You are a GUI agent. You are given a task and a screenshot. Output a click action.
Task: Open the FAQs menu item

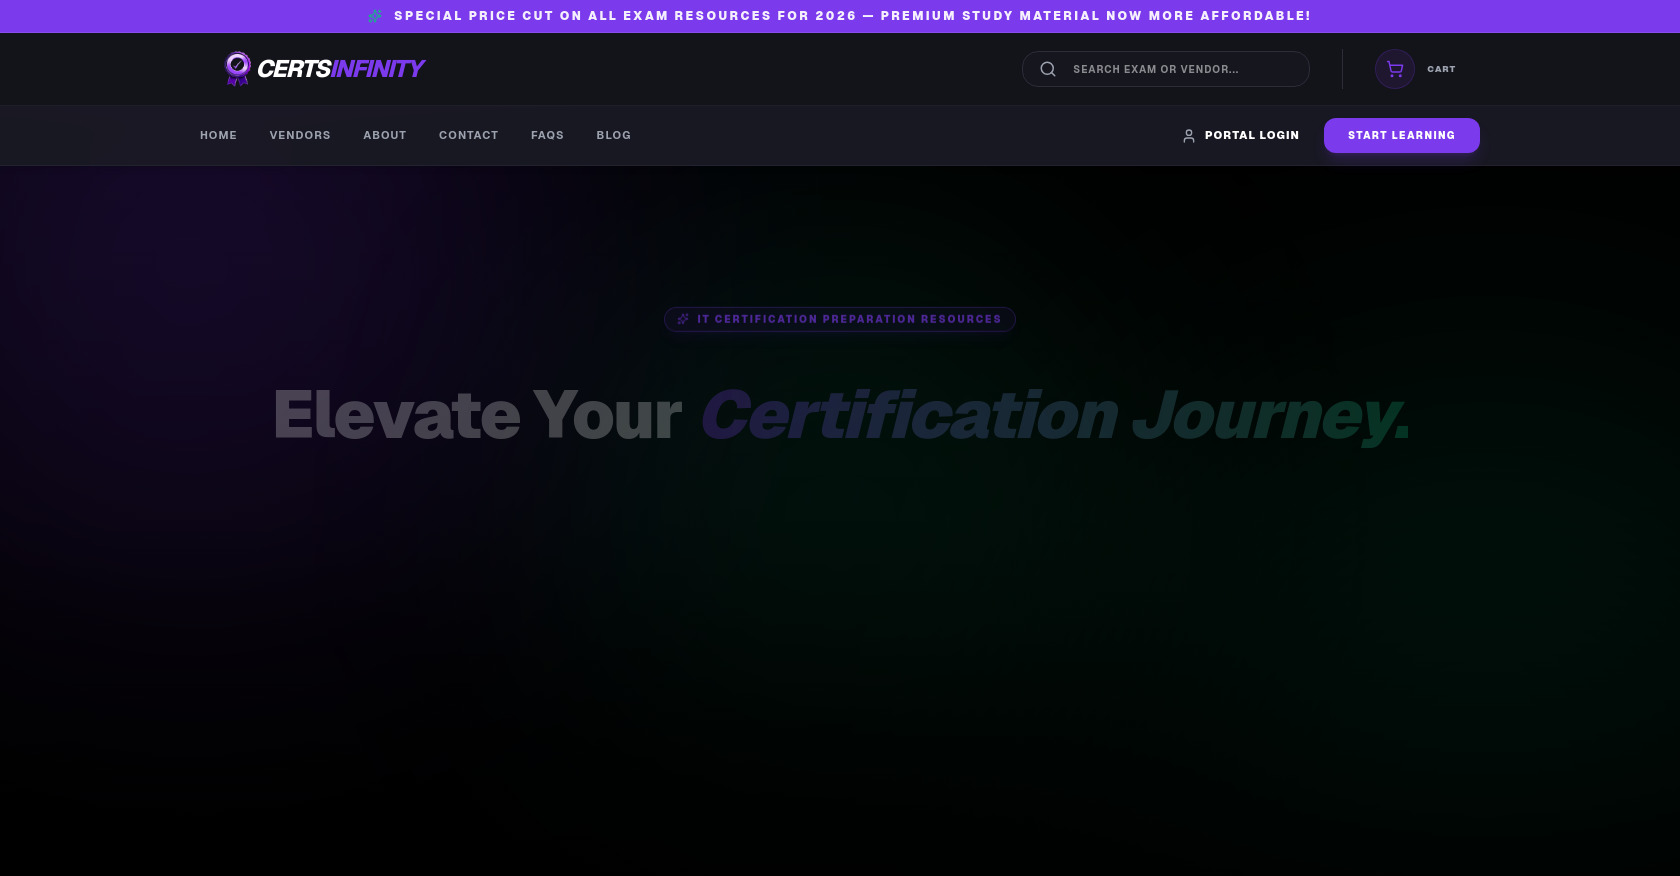coord(547,135)
